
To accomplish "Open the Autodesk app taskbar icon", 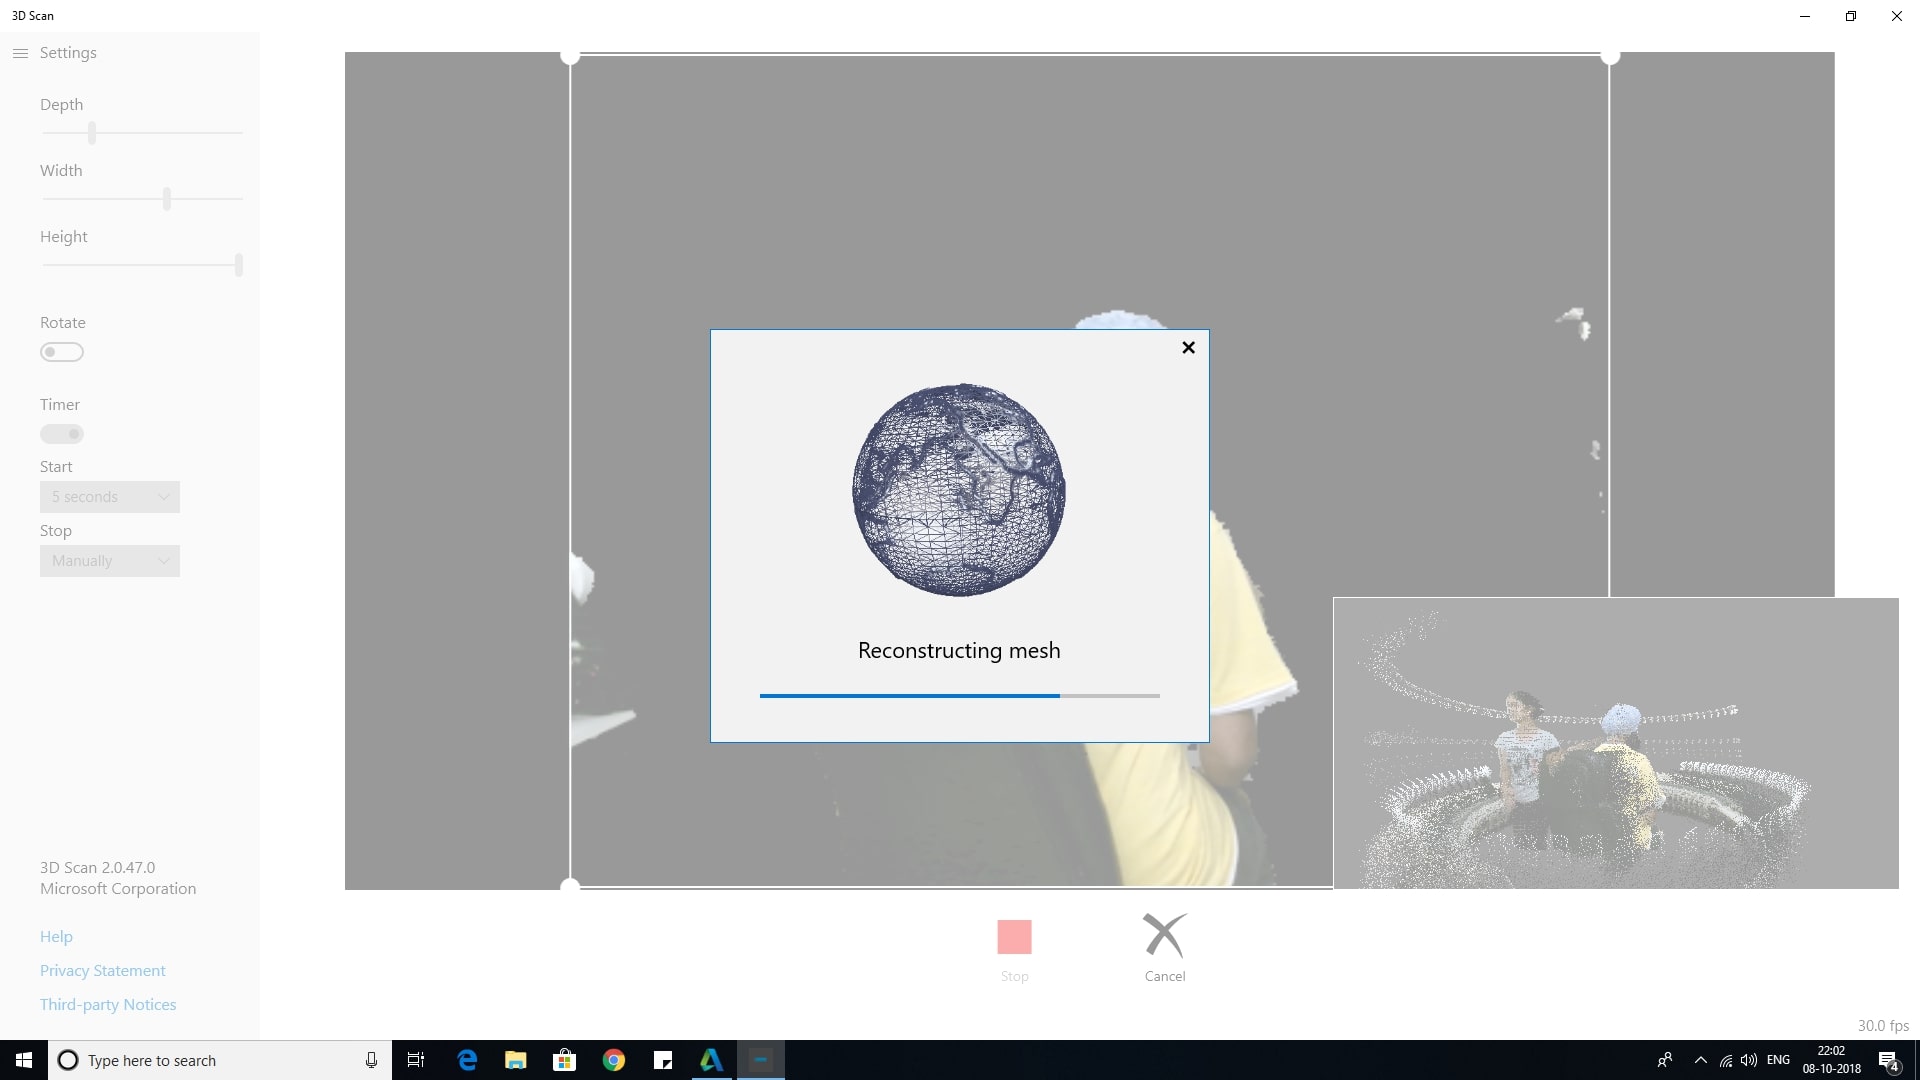I will [x=711, y=1060].
